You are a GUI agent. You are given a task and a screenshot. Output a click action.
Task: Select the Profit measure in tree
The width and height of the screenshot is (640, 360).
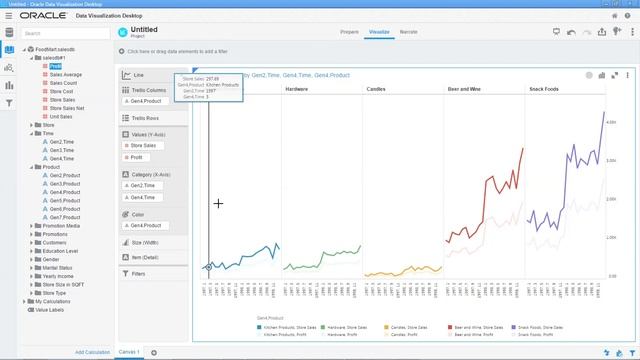click(x=55, y=66)
